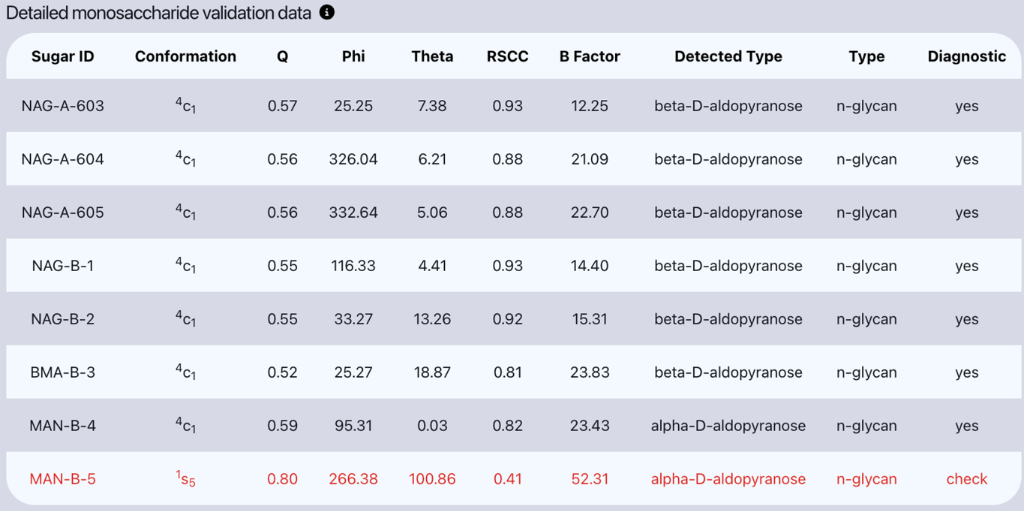Sort by the Q column header
The width and height of the screenshot is (1024, 512).
282,56
